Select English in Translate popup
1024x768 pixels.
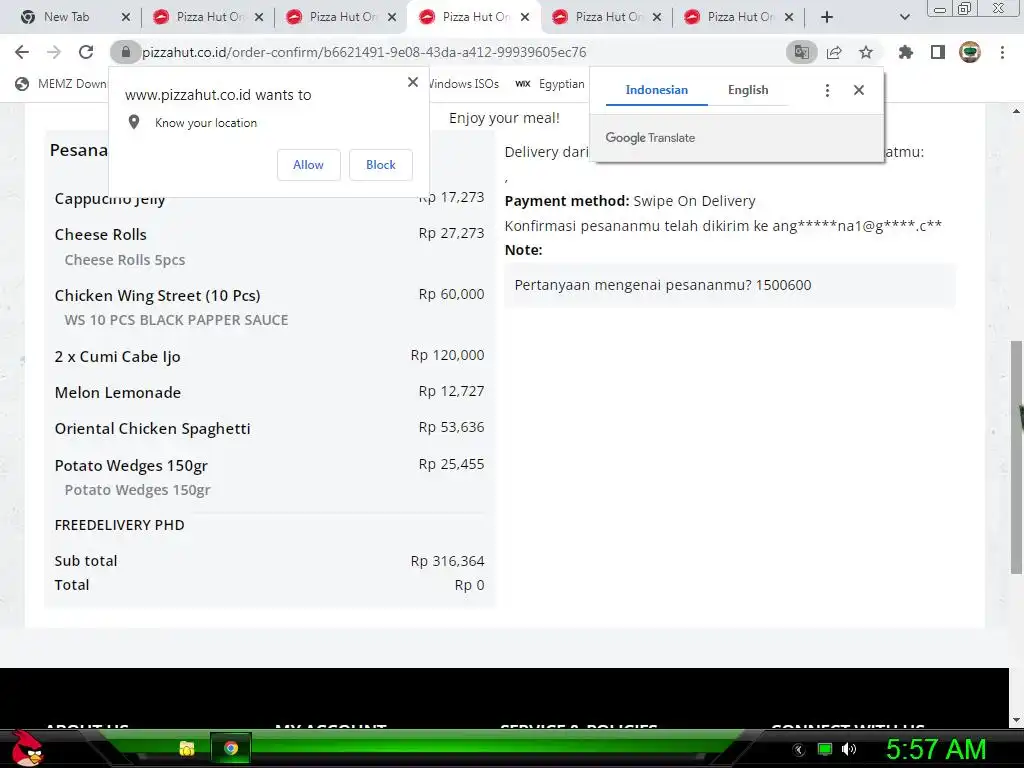(748, 90)
